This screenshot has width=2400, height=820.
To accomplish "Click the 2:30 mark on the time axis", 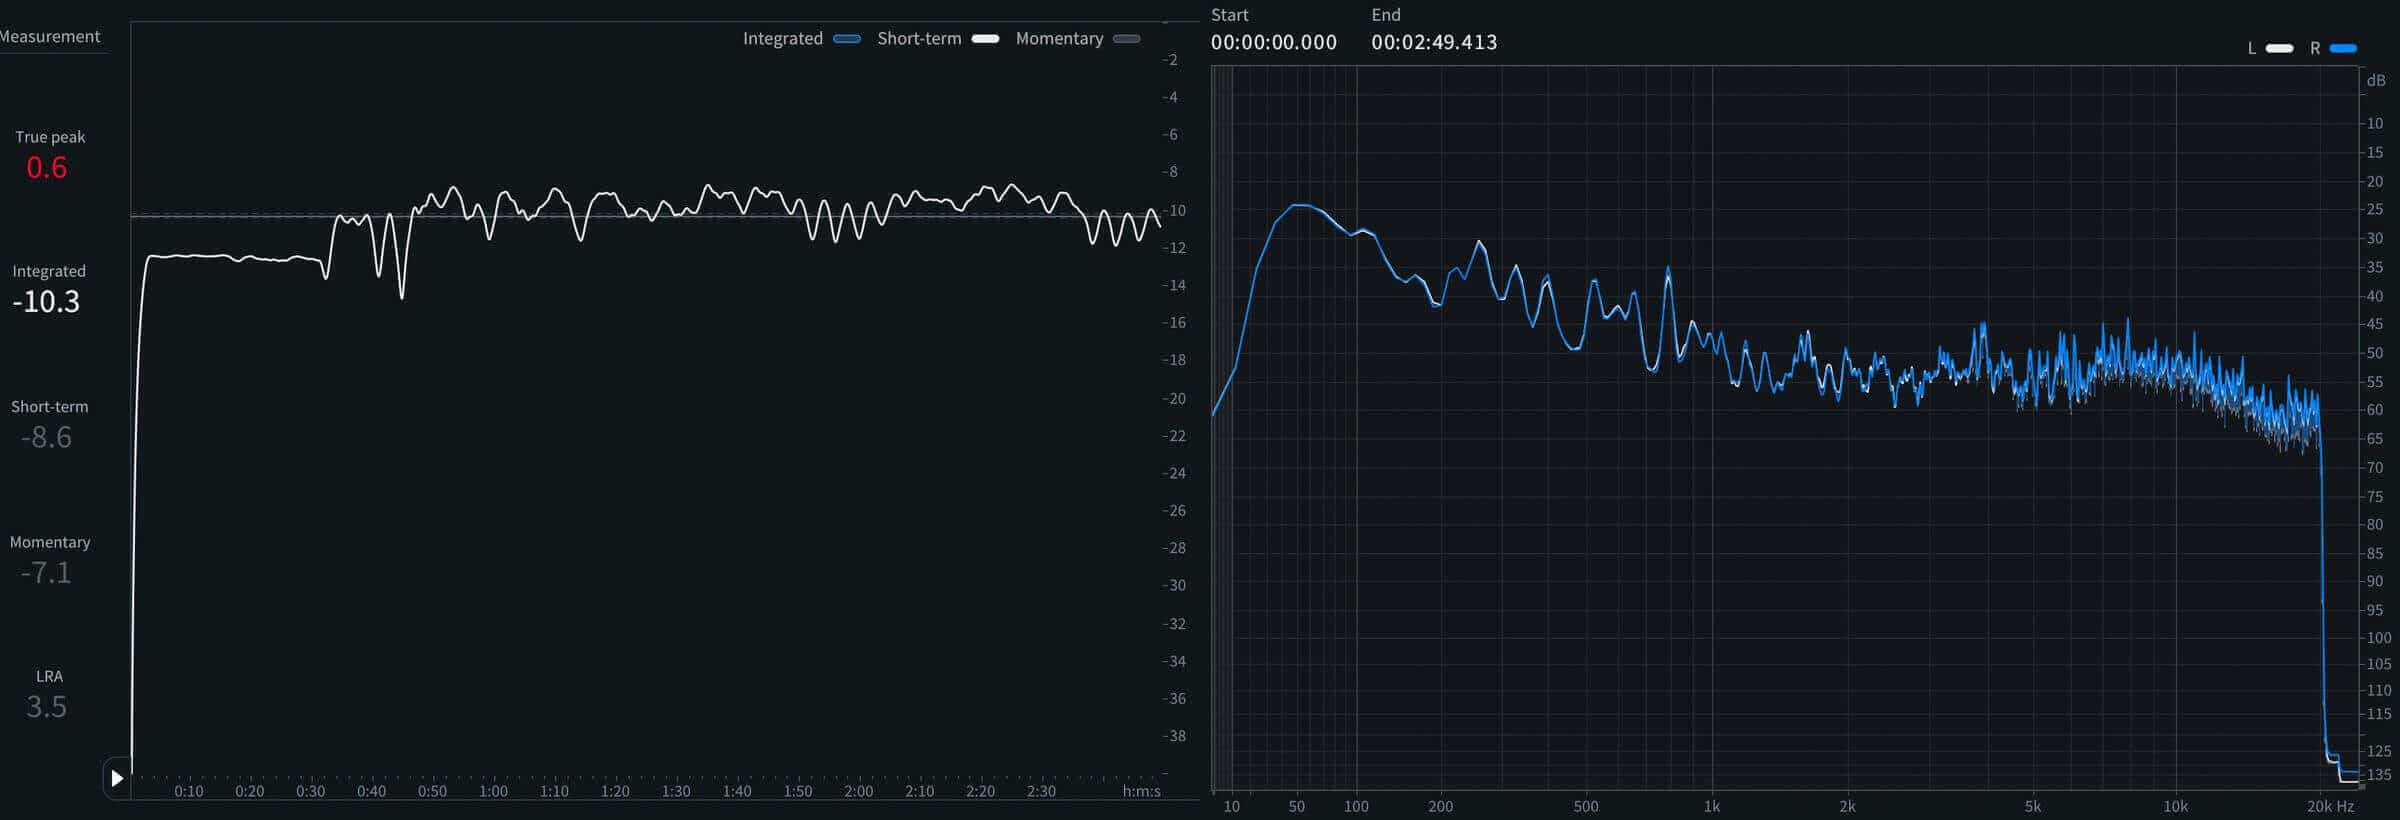I will [1041, 791].
